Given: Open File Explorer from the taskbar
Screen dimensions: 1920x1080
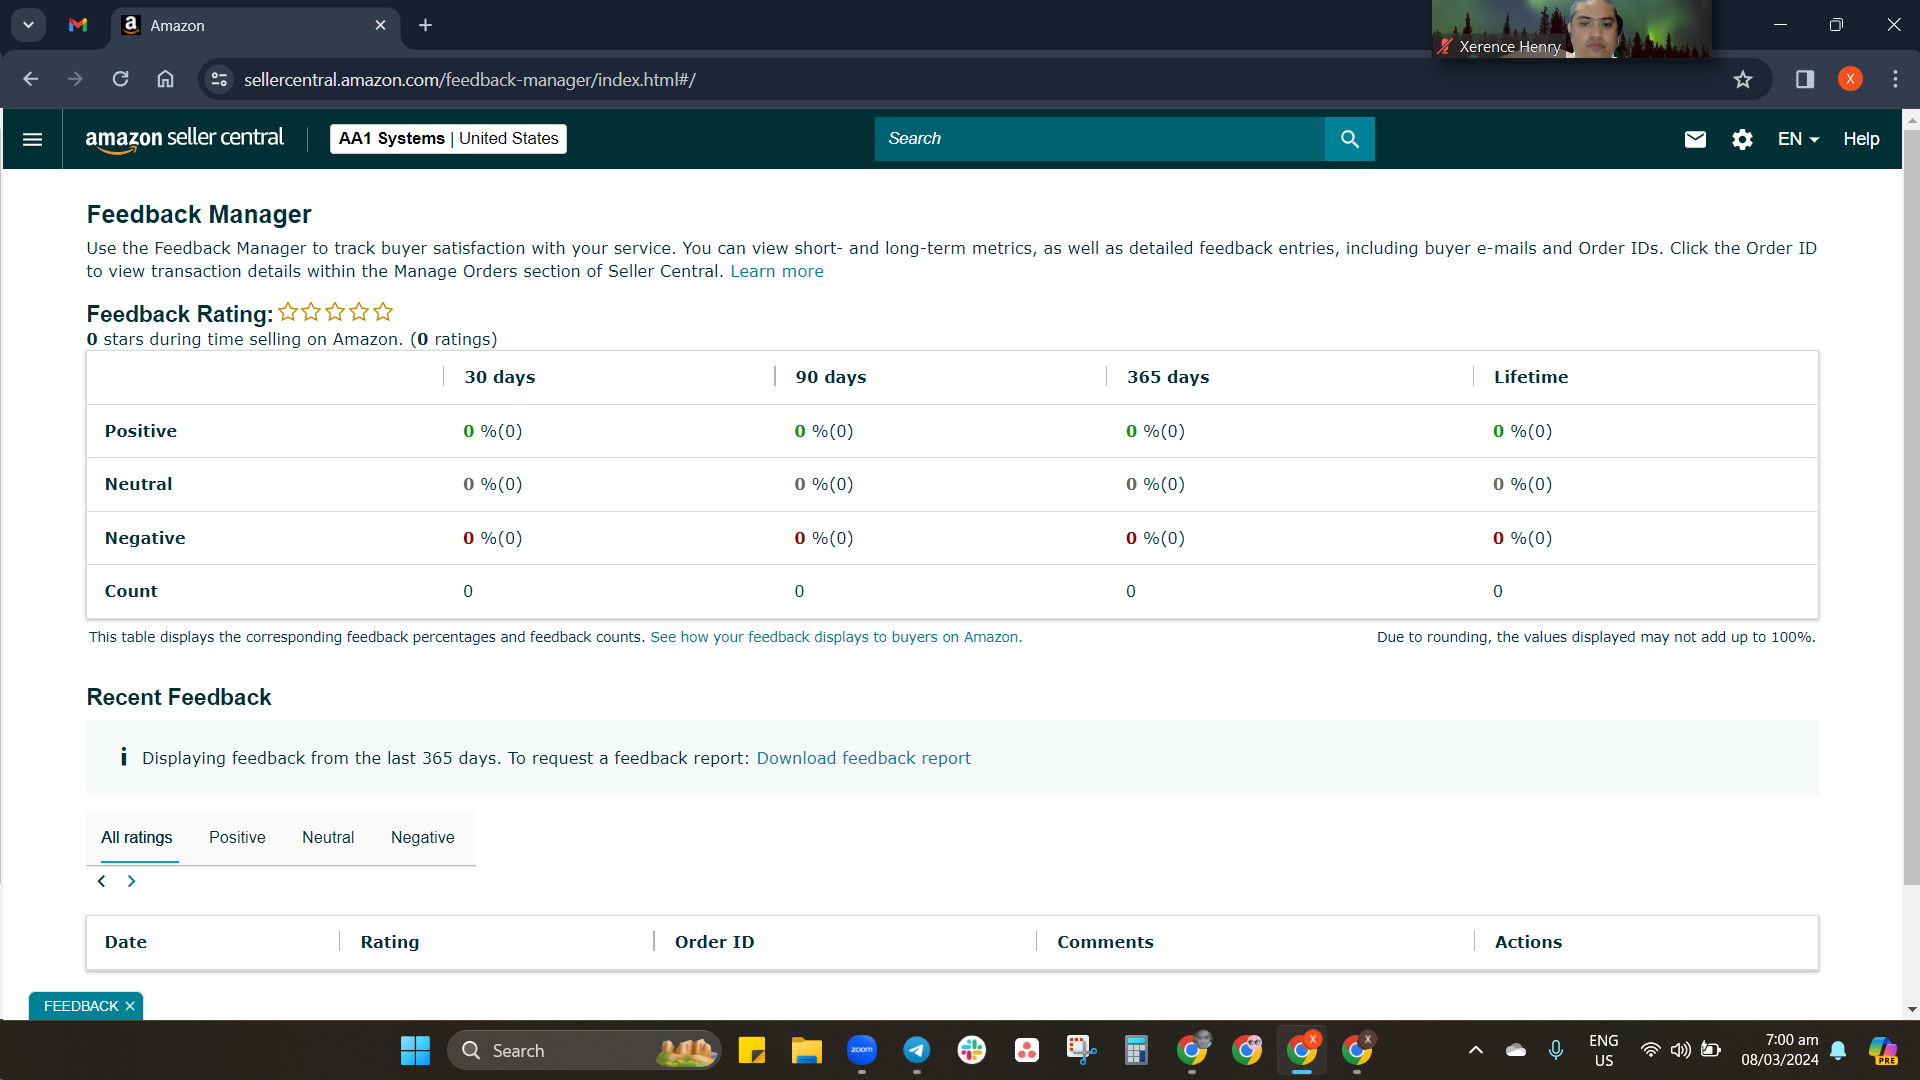Looking at the screenshot, I should (806, 1051).
